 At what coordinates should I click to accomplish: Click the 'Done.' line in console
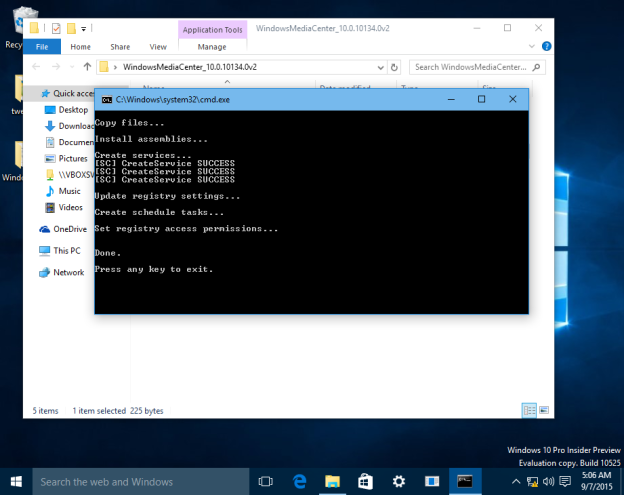point(107,253)
